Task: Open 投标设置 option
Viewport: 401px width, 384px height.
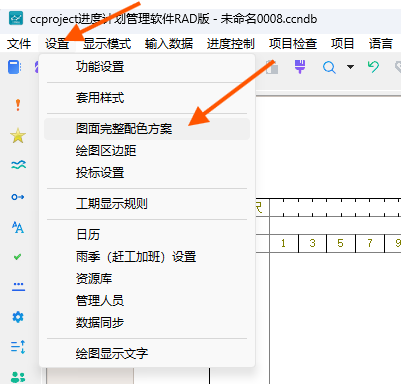Action: pyautogui.click(x=147, y=173)
